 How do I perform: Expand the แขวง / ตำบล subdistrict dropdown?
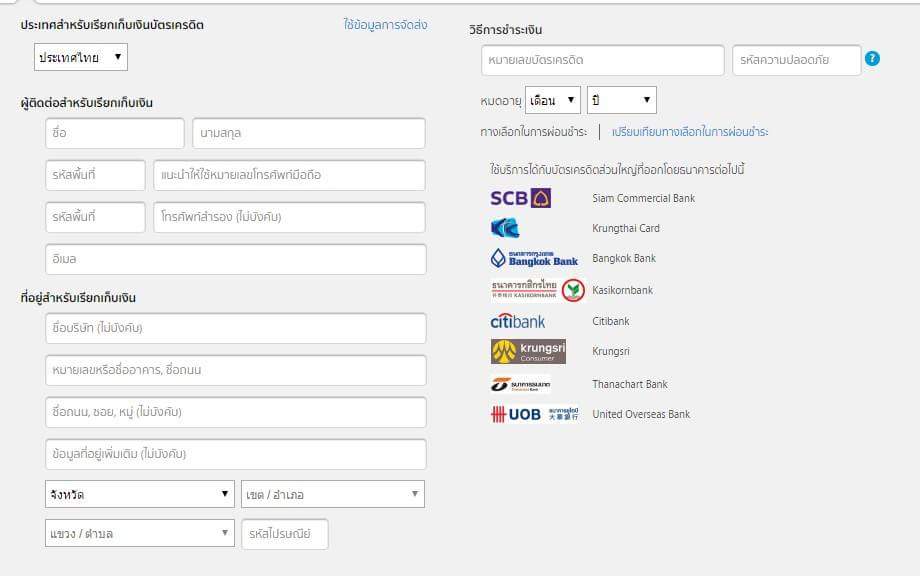tap(140, 534)
